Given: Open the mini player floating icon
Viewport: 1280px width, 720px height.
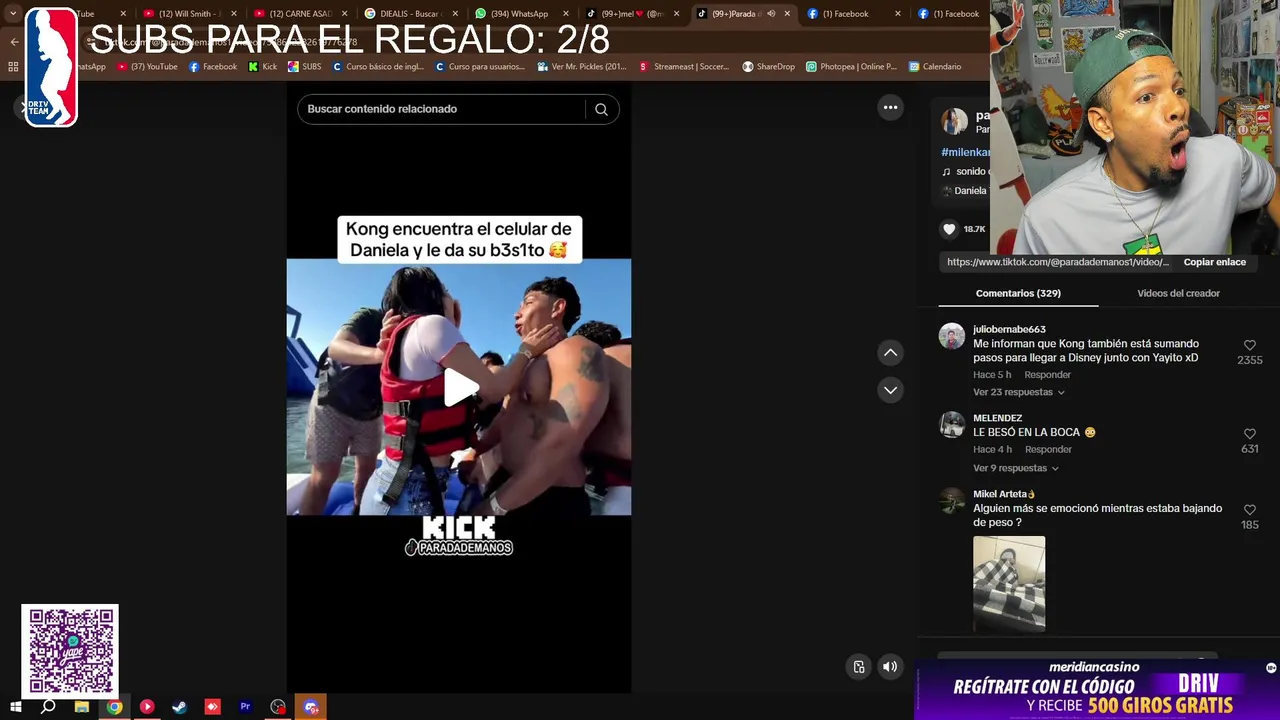Looking at the screenshot, I should [x=859, y=667].
